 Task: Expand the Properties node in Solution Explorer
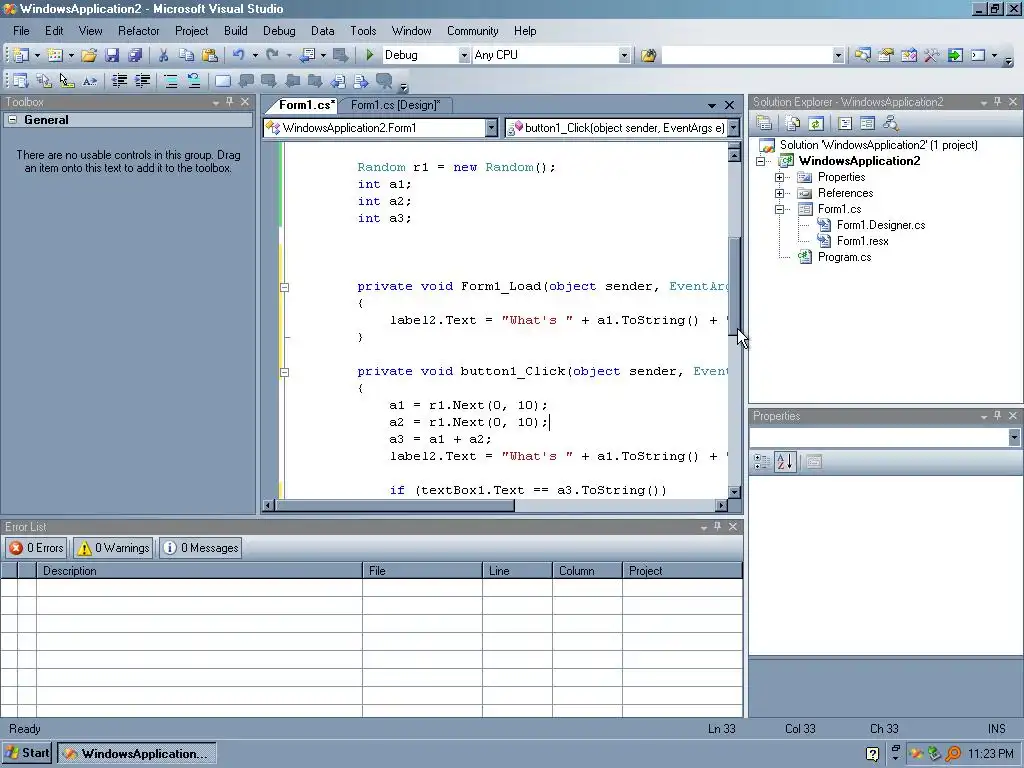pos(779,177)
